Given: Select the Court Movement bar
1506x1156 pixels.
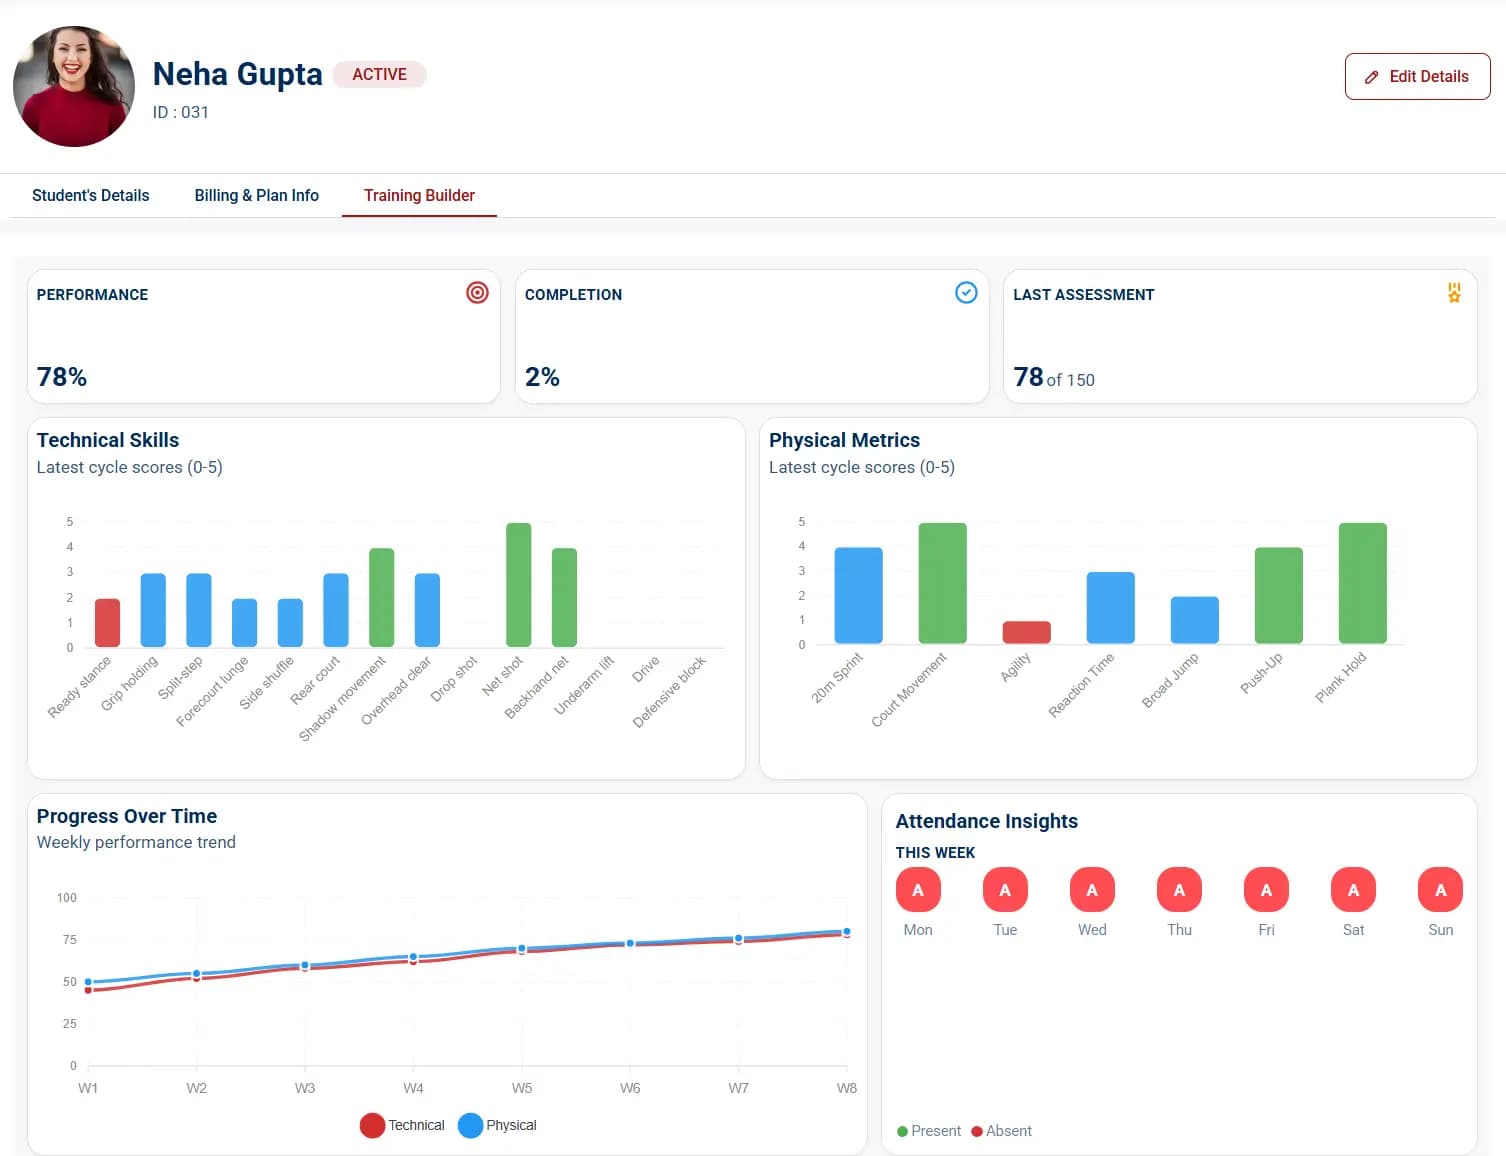Looking at the screenshot, I should (943, 583).
